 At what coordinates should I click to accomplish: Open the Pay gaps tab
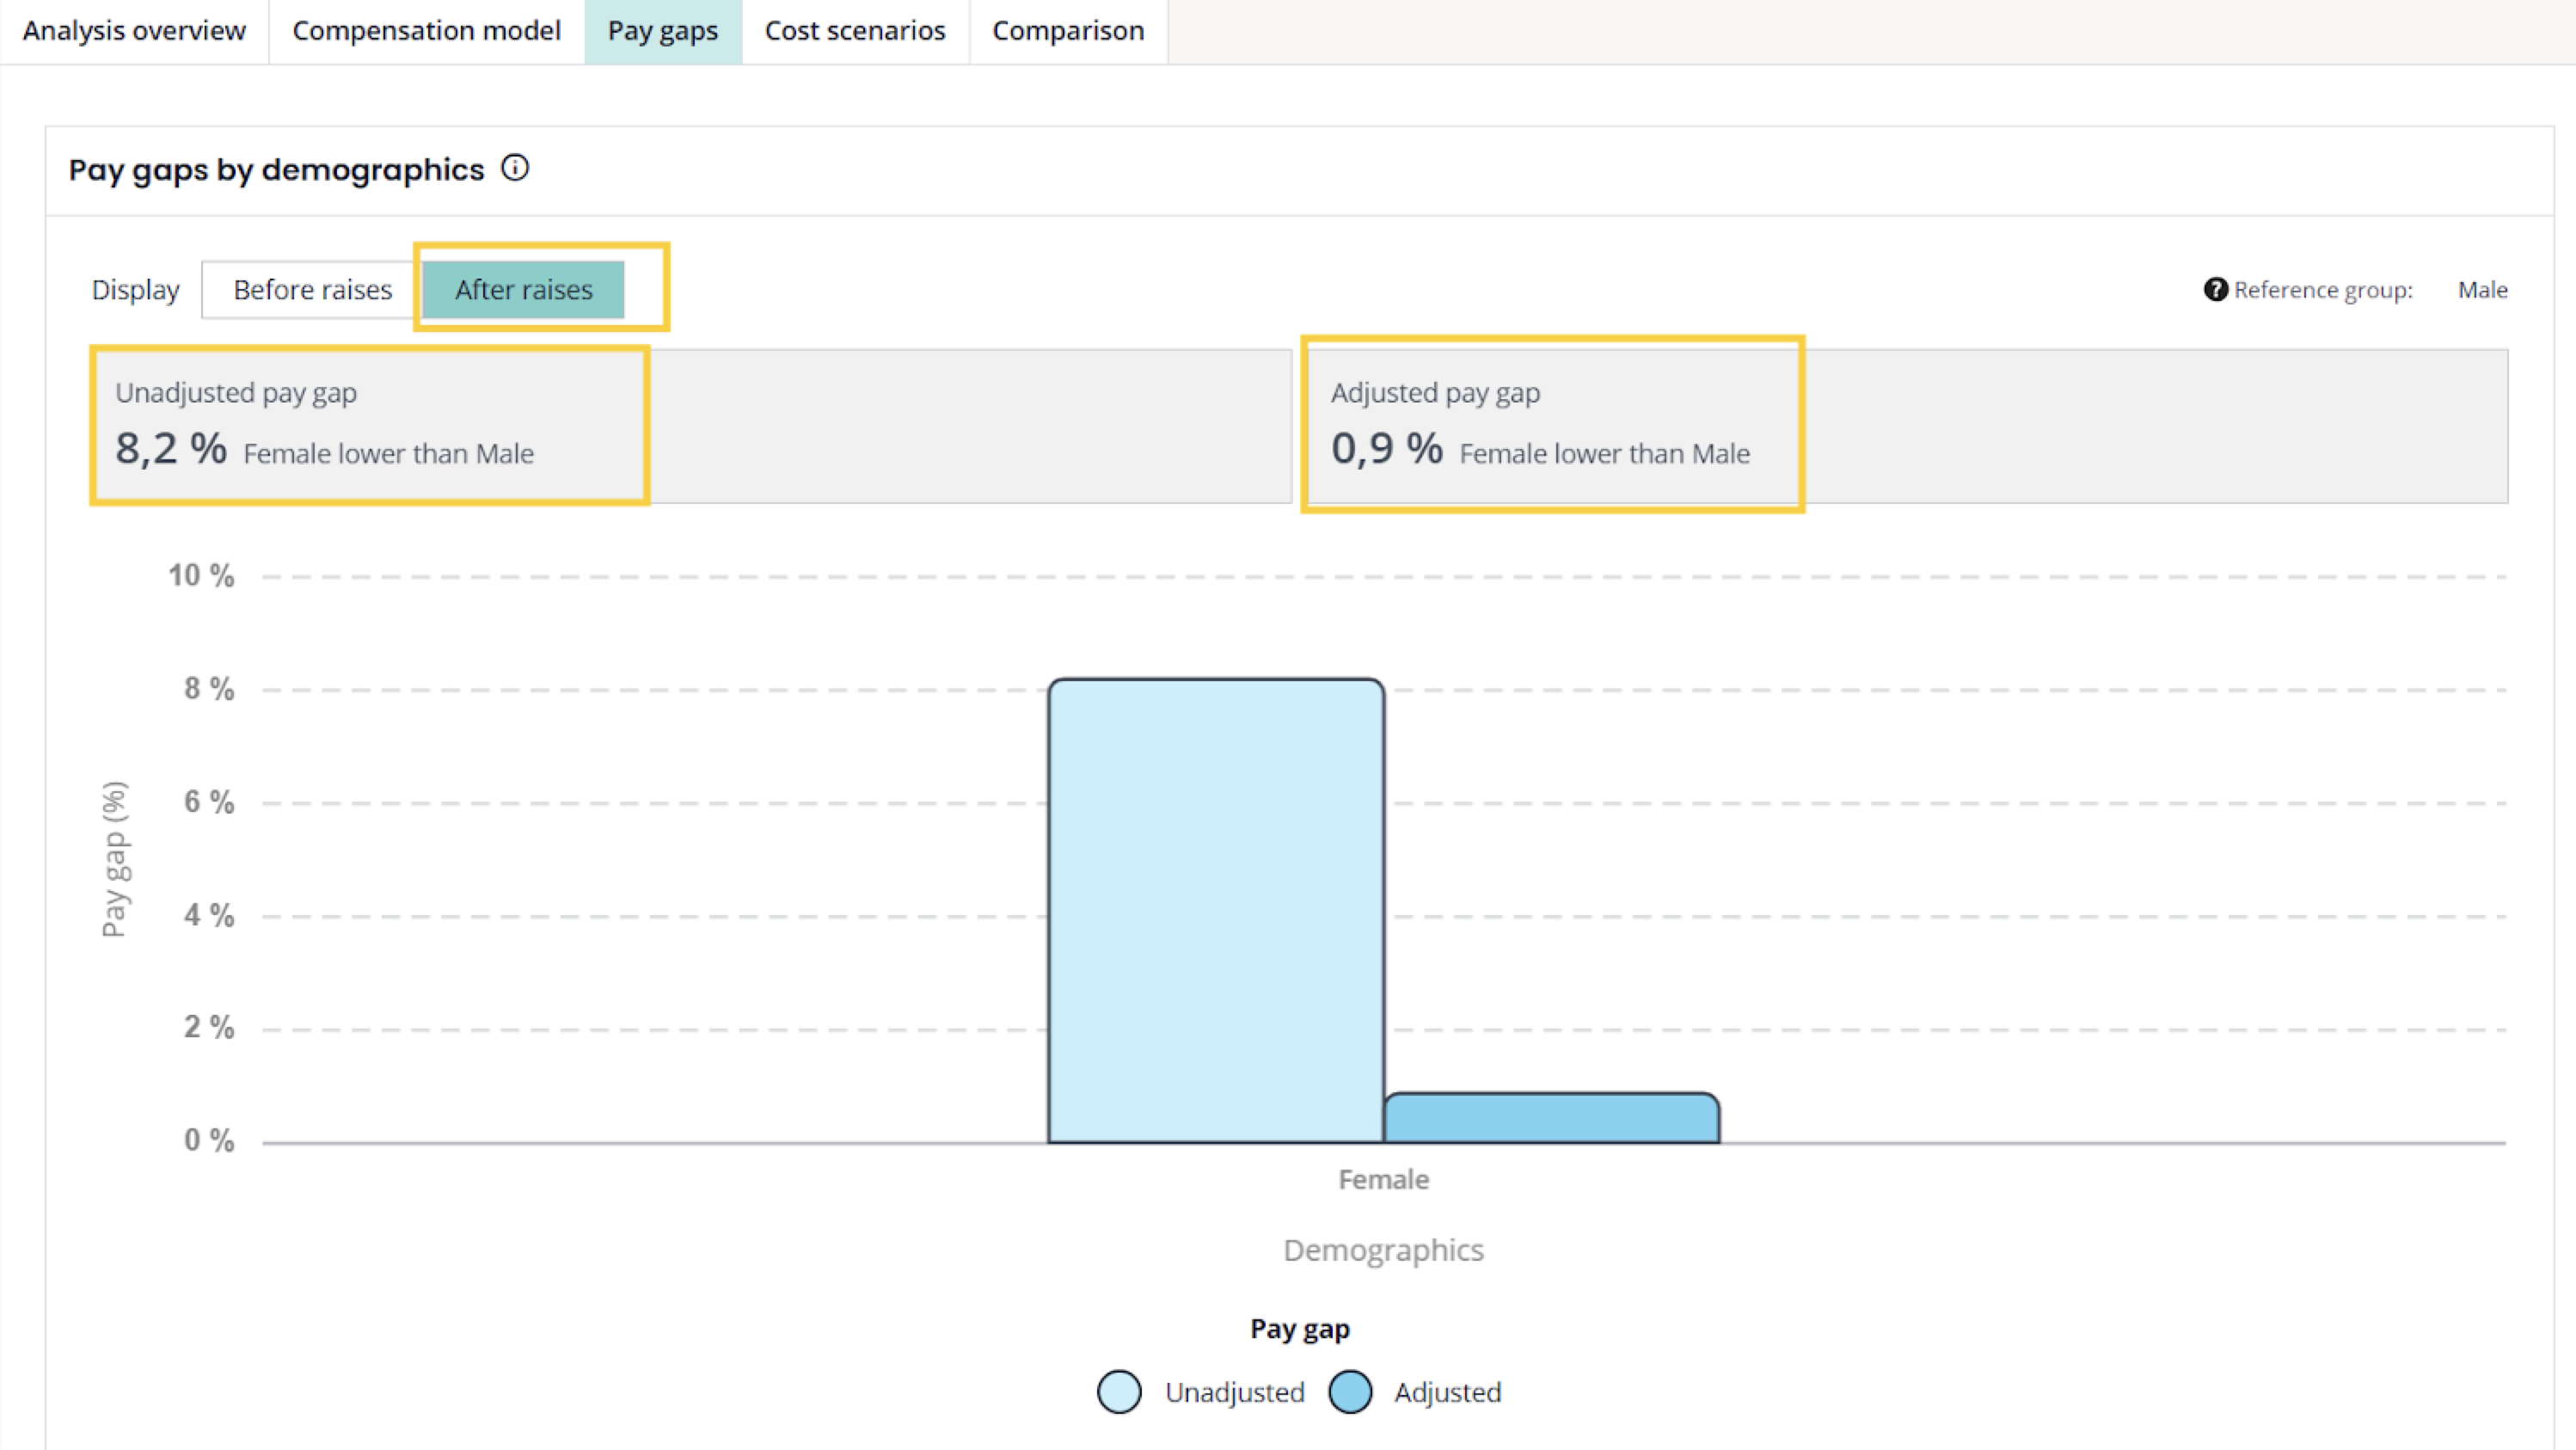coord(662,31)
